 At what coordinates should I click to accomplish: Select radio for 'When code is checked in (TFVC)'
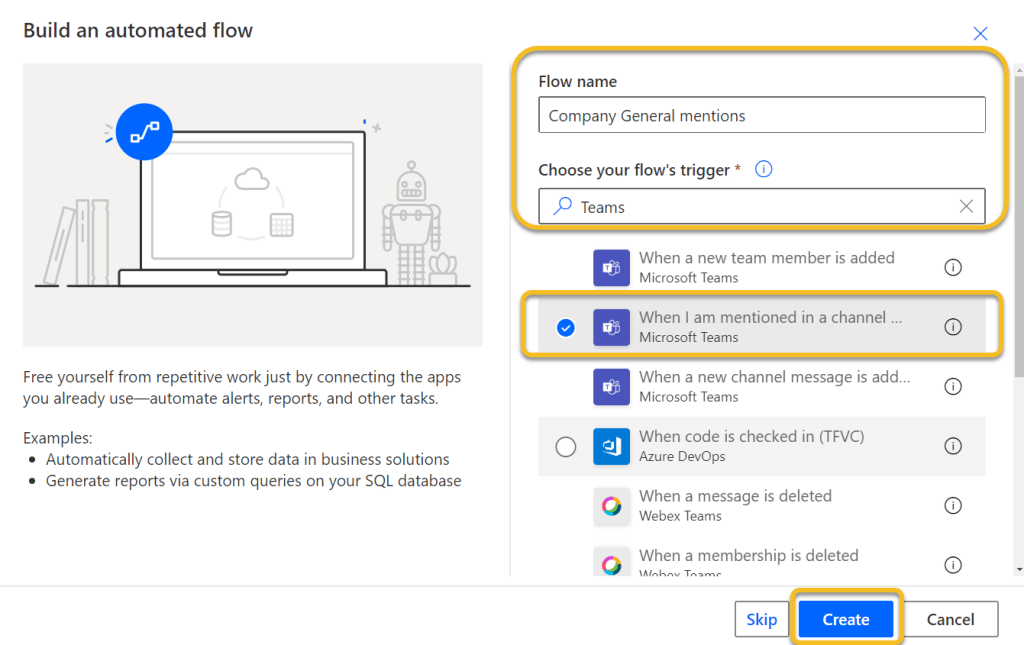pyautogui.click(x=566, y=446)
